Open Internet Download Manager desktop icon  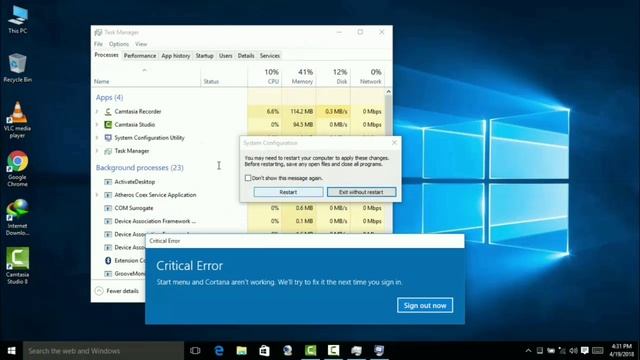(x=17, y=217)
